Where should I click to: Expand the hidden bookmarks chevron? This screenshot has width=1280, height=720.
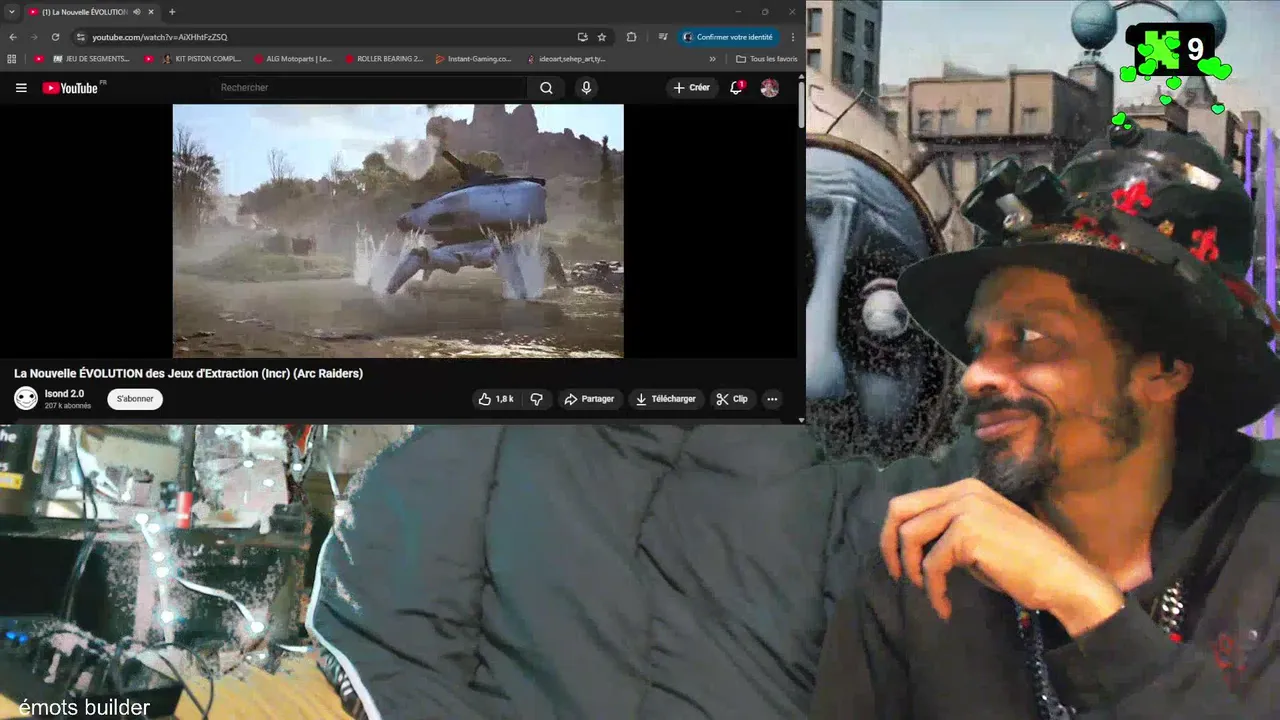tap(713, 59)
